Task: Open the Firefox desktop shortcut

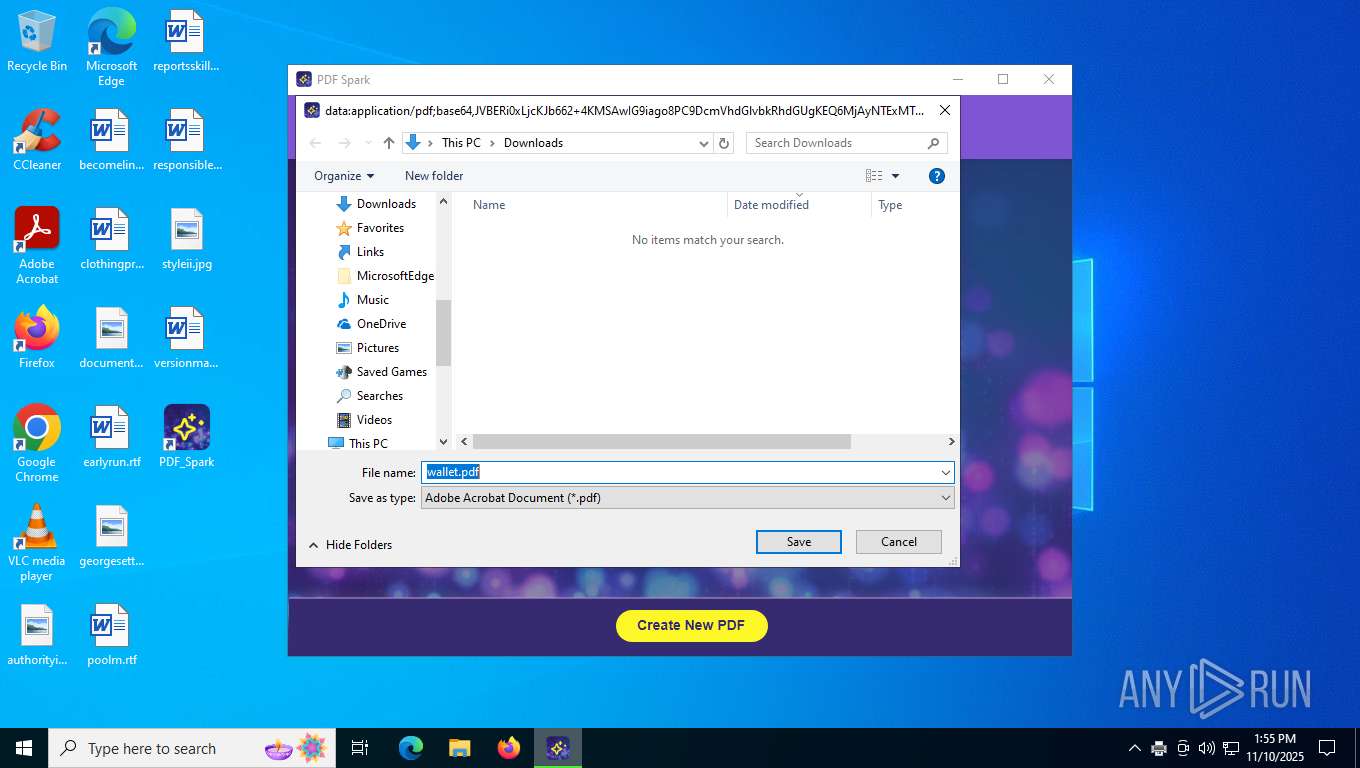Action: (x=37, y=337)
